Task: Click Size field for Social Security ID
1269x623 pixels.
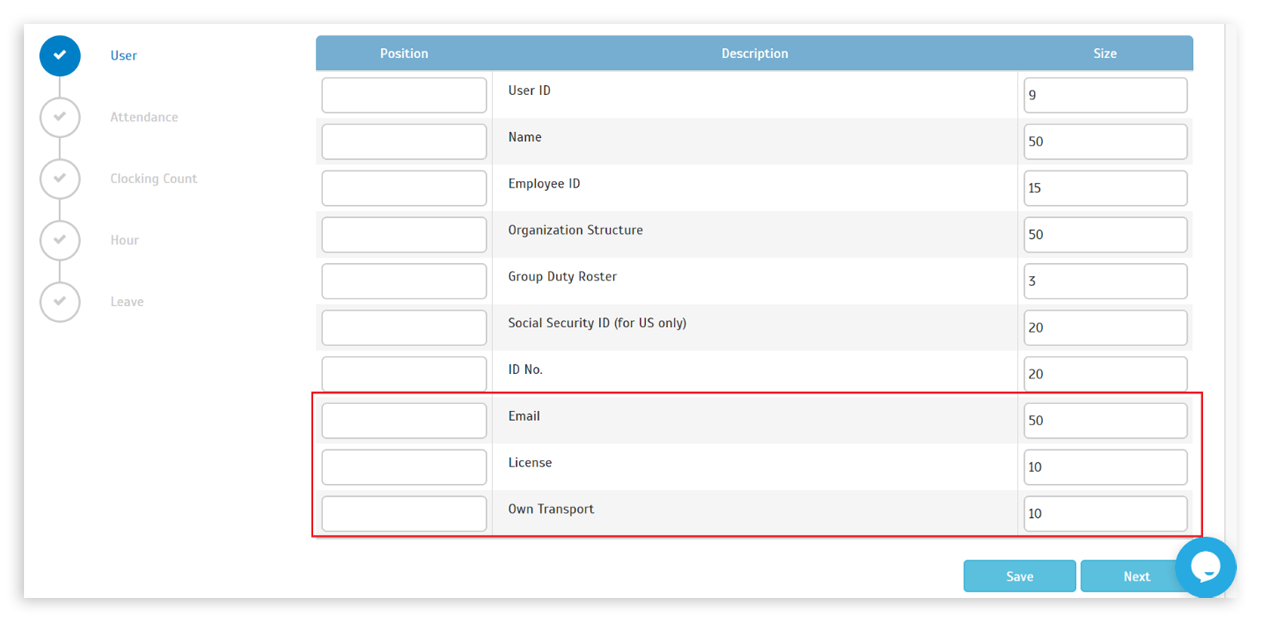Action: tap(1106, 328)
